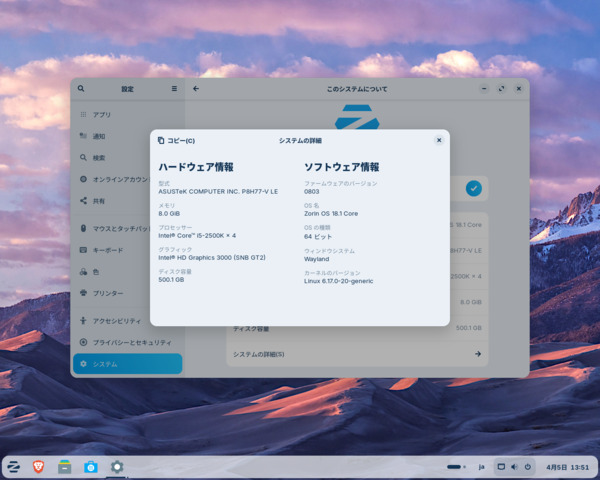Click the Intel Core i5-2500K × 4 text
Viewport: 600px width, 480px height.
[x=197, y=235]
